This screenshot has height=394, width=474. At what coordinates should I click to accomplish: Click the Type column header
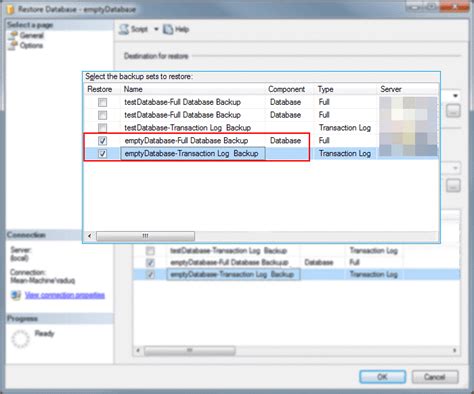(x=325, y=89)
